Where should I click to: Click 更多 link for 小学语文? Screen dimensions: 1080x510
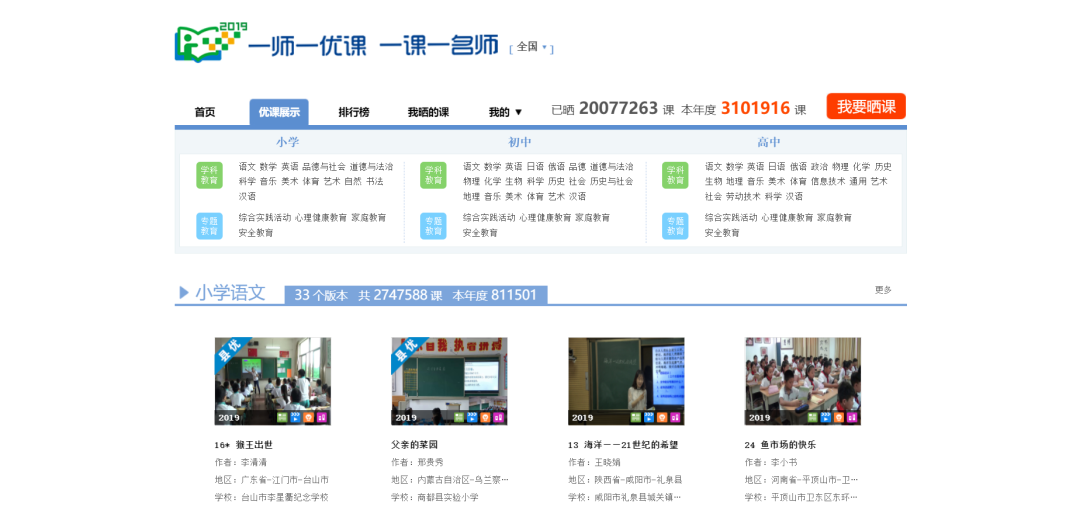pos(883,290)
